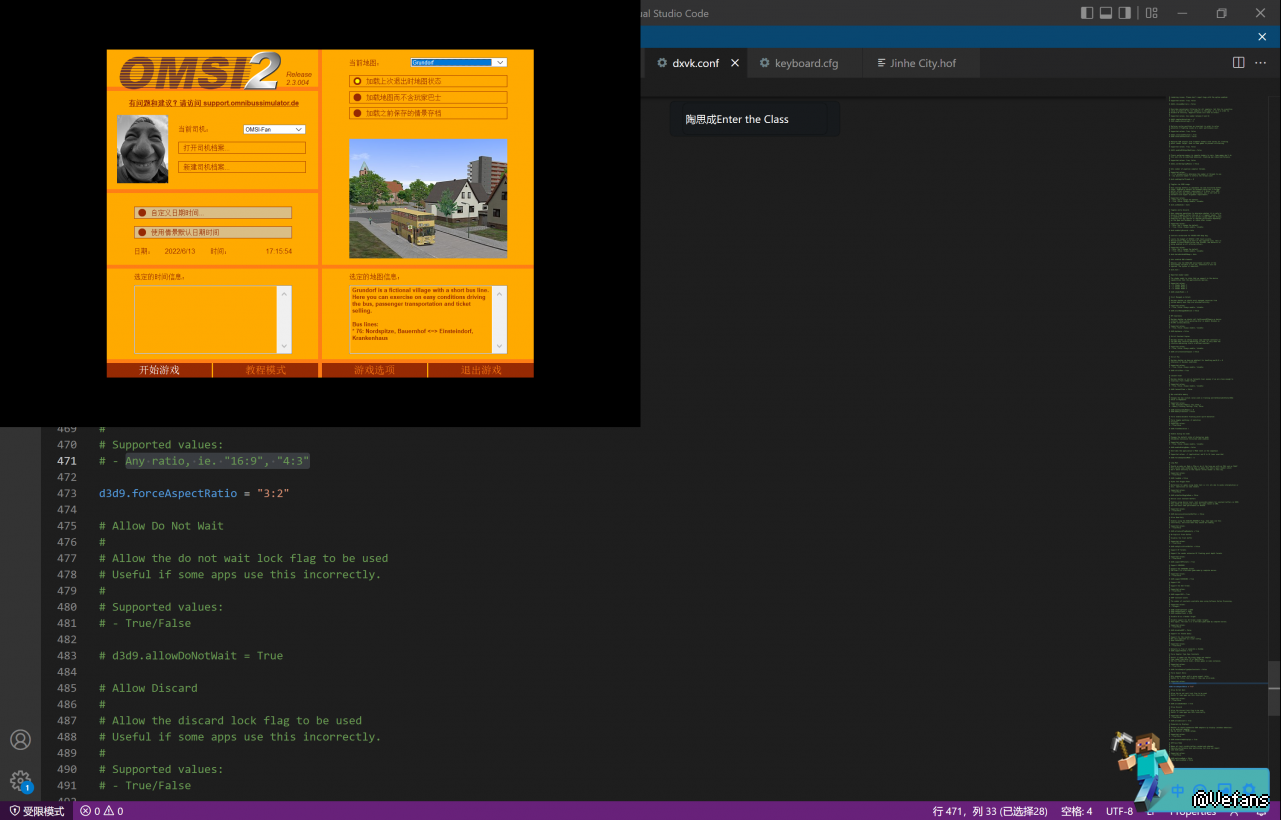Open the Accounts icon in activity bar
The image size is (1281, 820).
20,740
